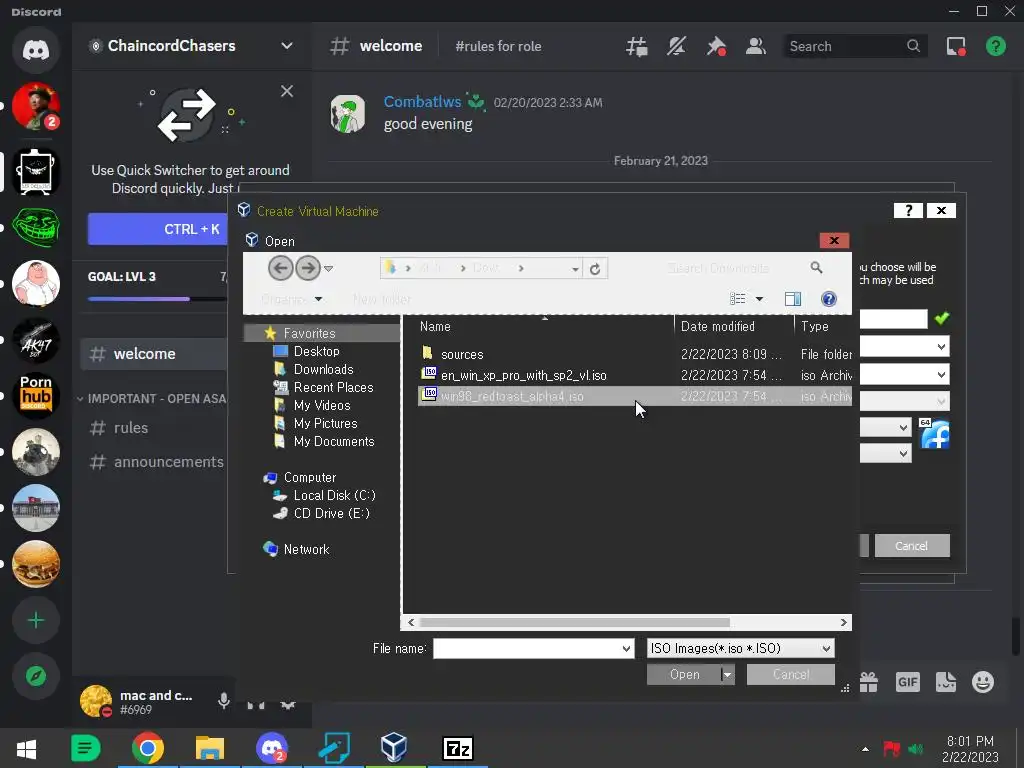Toggle notification settings bell in channel header
Image resolution: width=1024 pixels, height=768 pixels.
677,46
